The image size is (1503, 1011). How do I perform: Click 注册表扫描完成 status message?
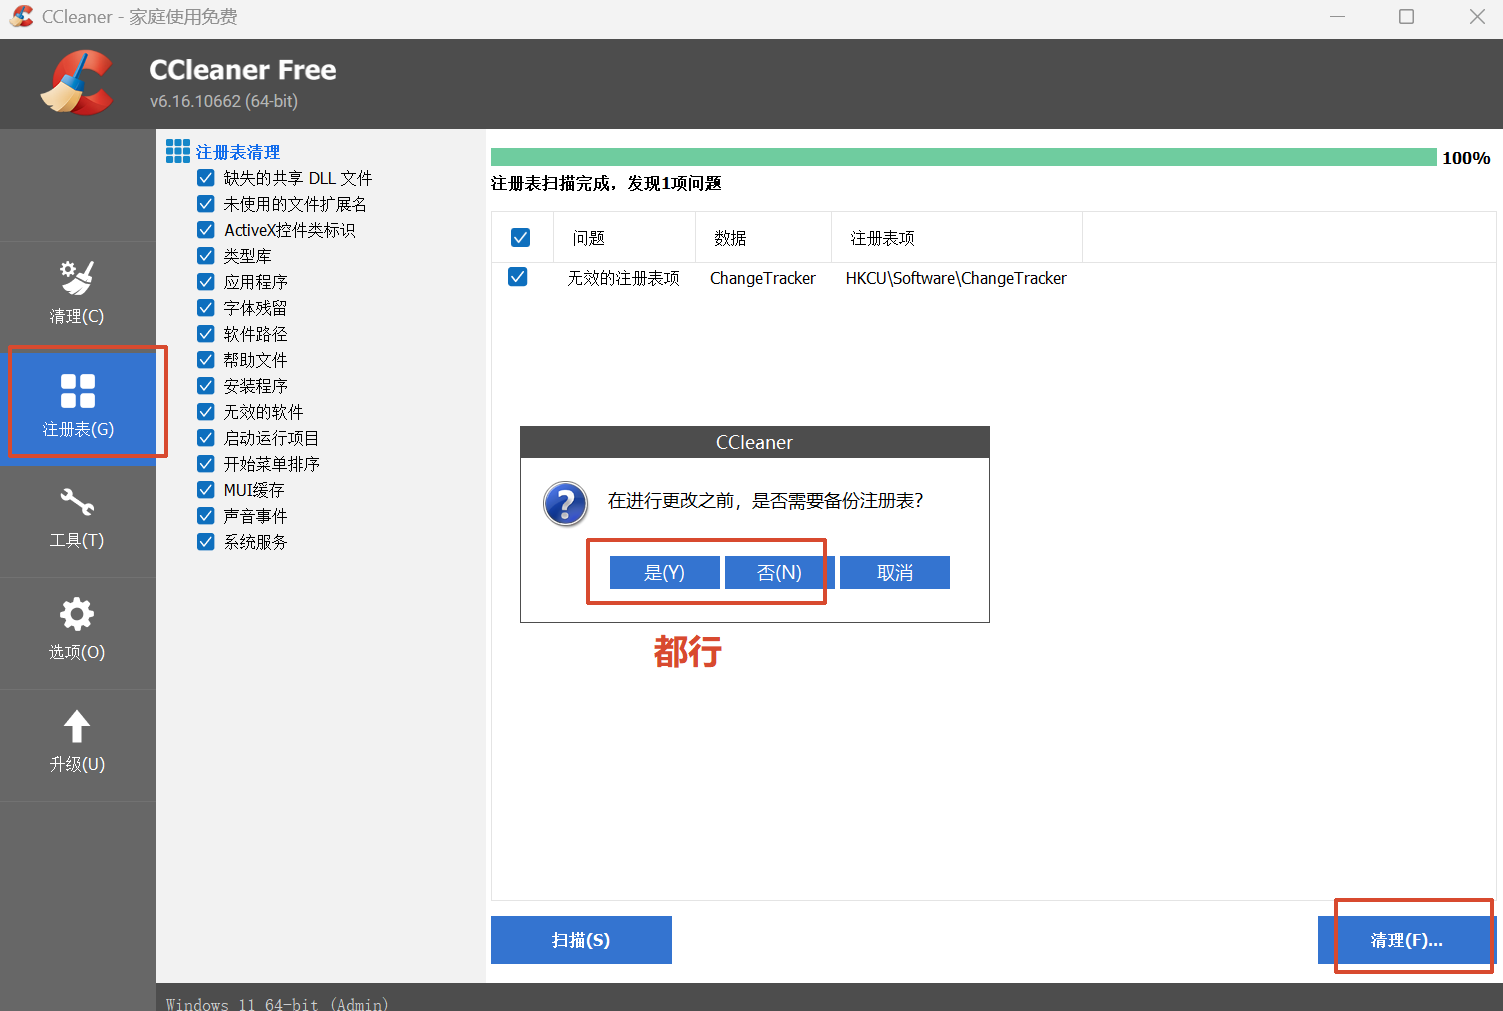[606, 183]
